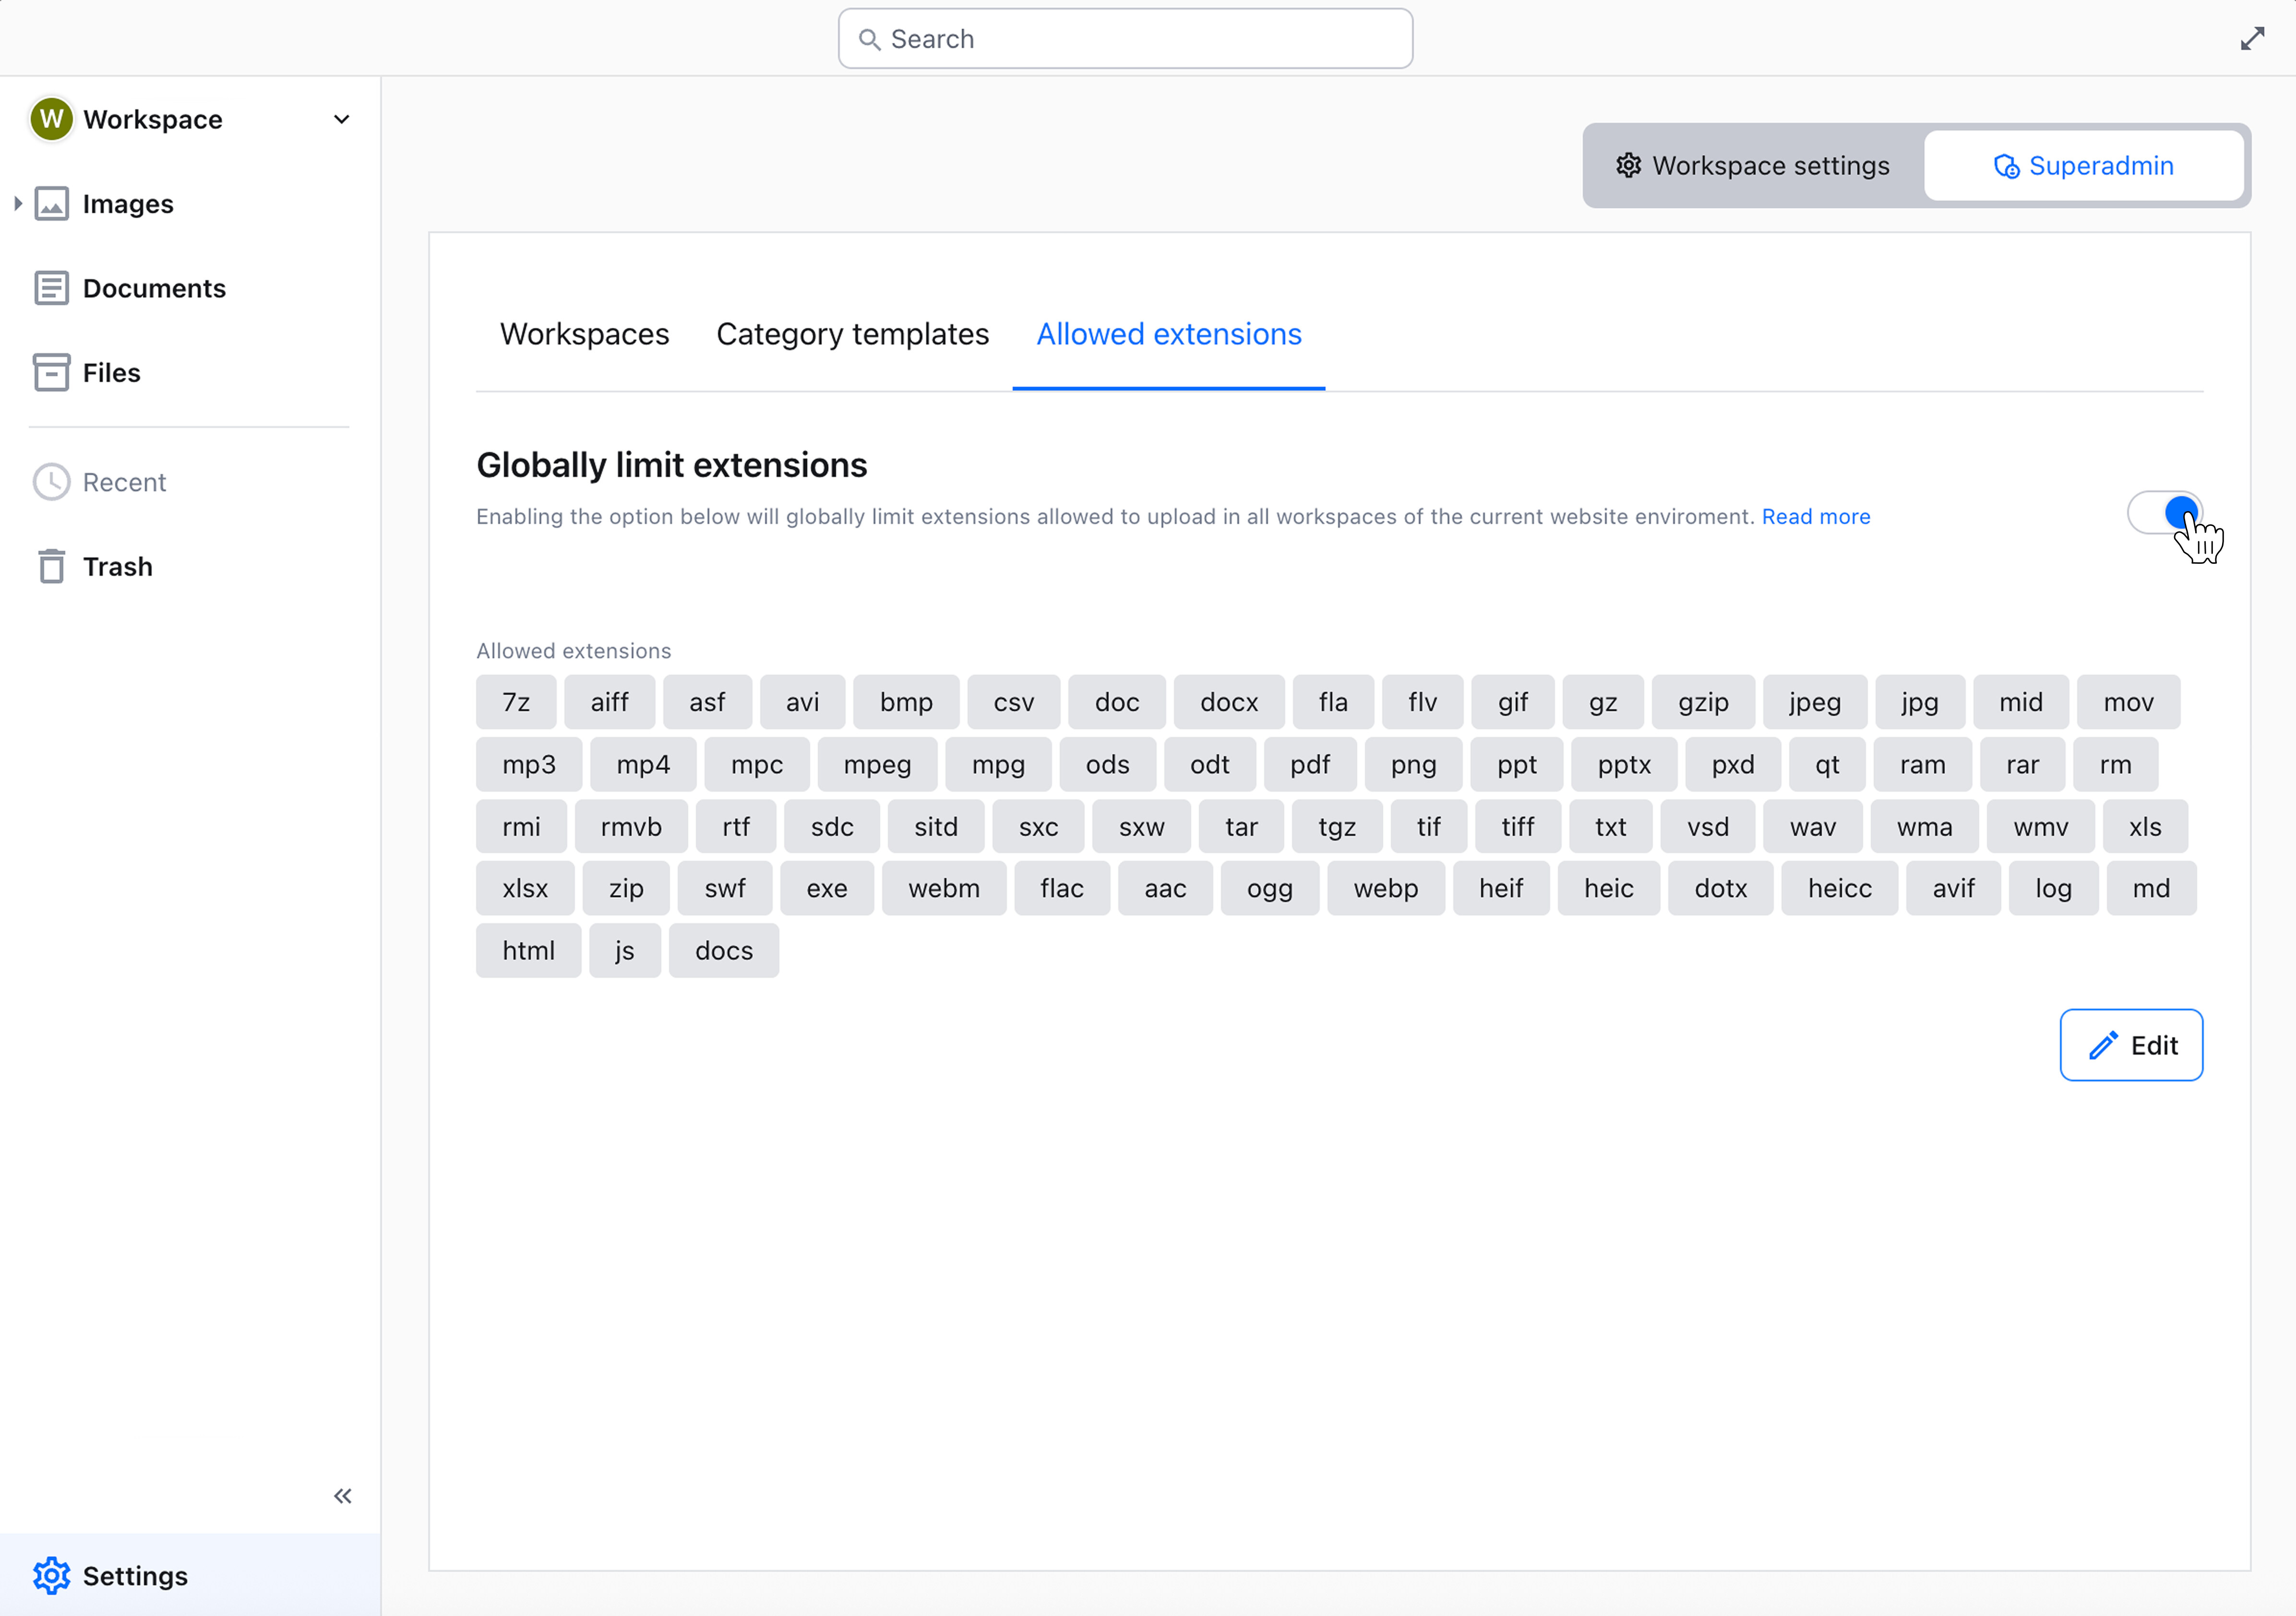Open the Read more link
2296x1616 pixels.
pyautogui.click(x=1815, y=517)
